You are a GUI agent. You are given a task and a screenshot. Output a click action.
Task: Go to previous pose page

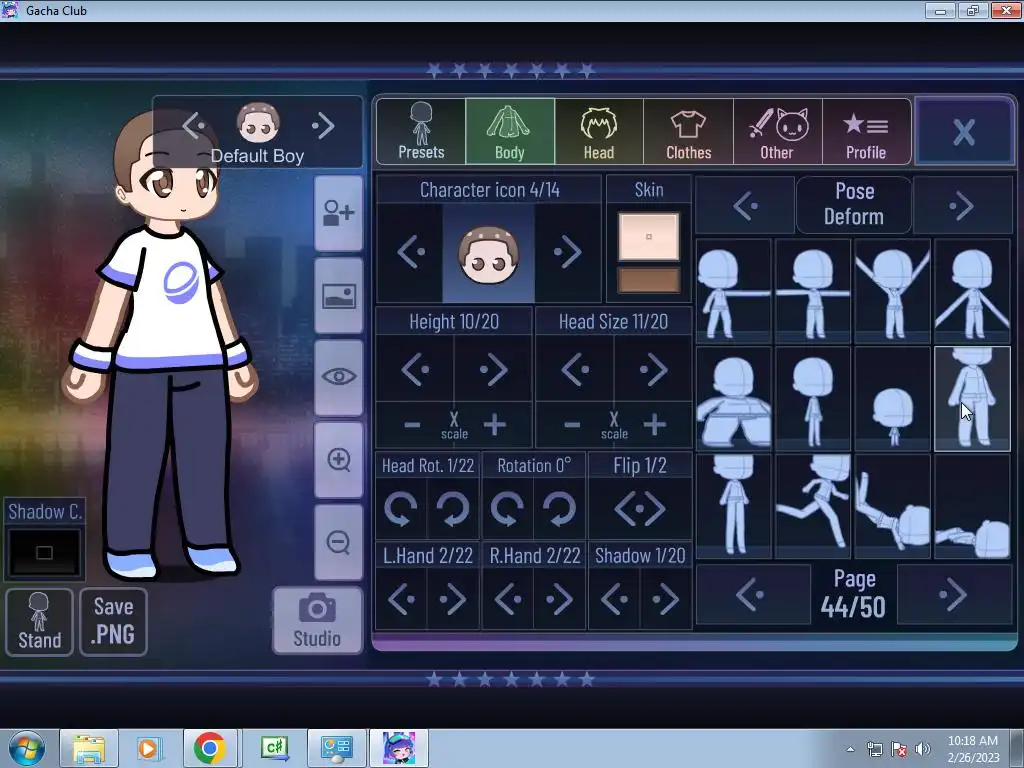pos(753,595)
